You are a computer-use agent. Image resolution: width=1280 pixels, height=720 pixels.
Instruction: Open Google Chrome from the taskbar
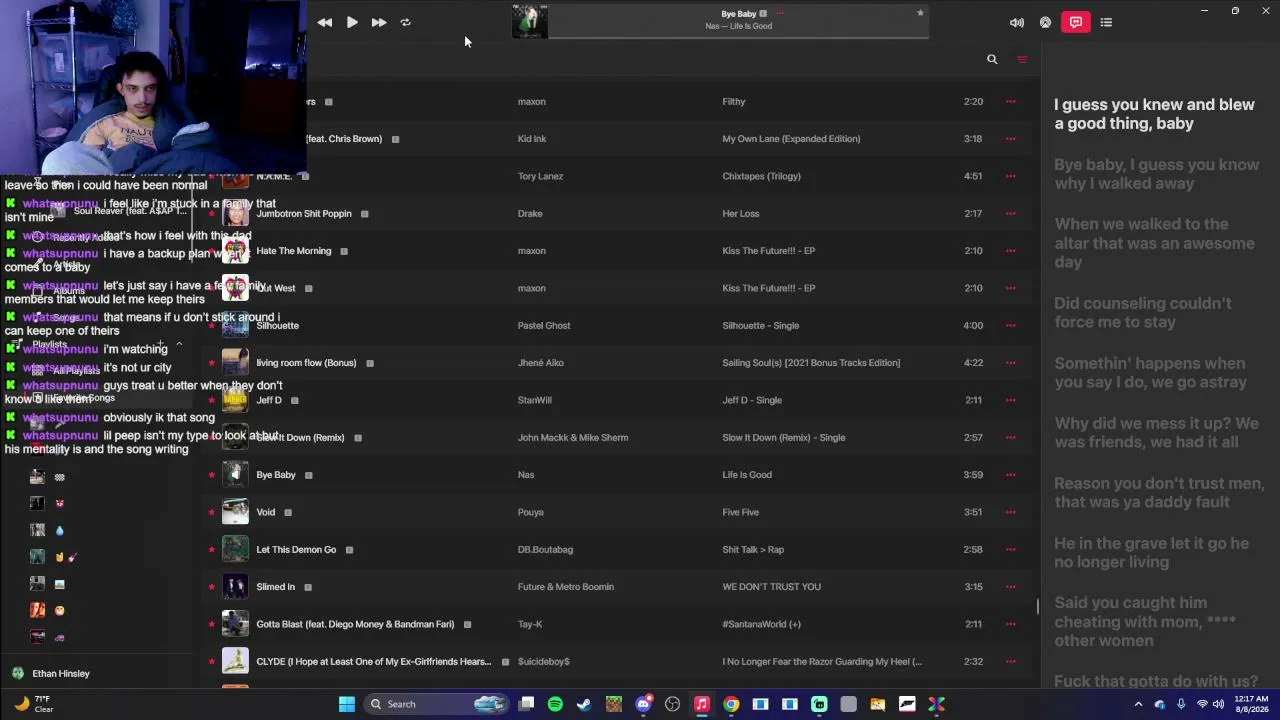pyautogui.click(x=731, y=704)
